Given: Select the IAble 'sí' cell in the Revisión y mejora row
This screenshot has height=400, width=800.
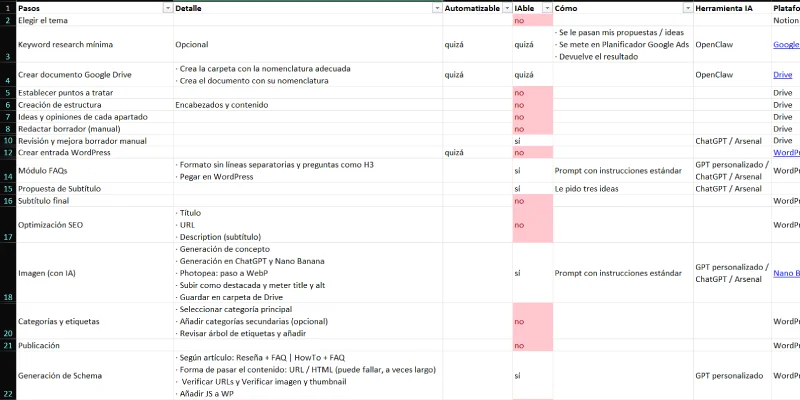Looking at the screenshot, I should click(533, 141).
